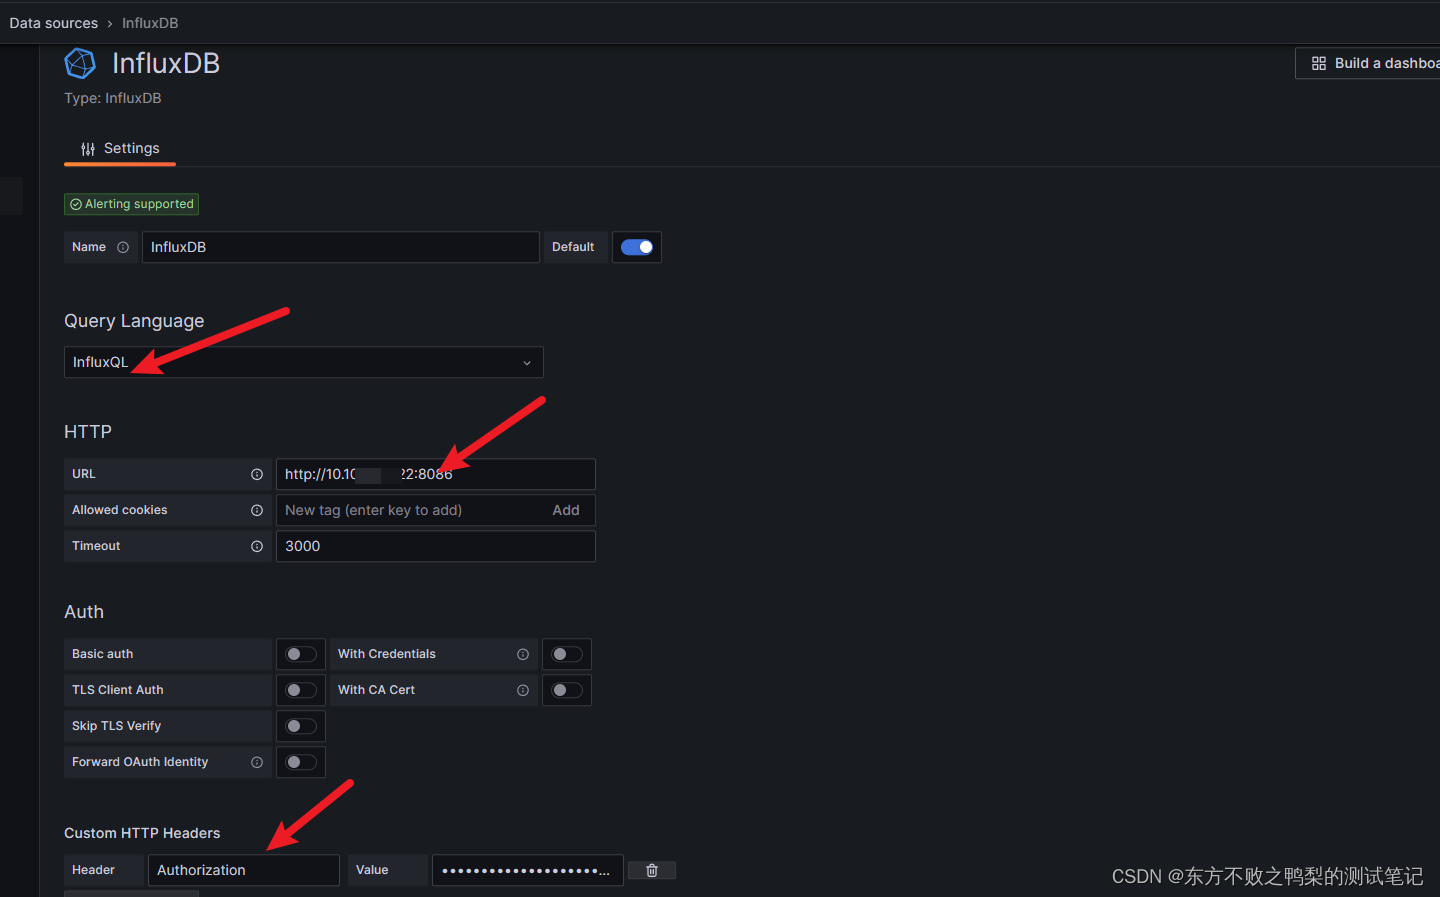Enable the With CA Cert switch
1440x897 pixels.
point(567,690)
